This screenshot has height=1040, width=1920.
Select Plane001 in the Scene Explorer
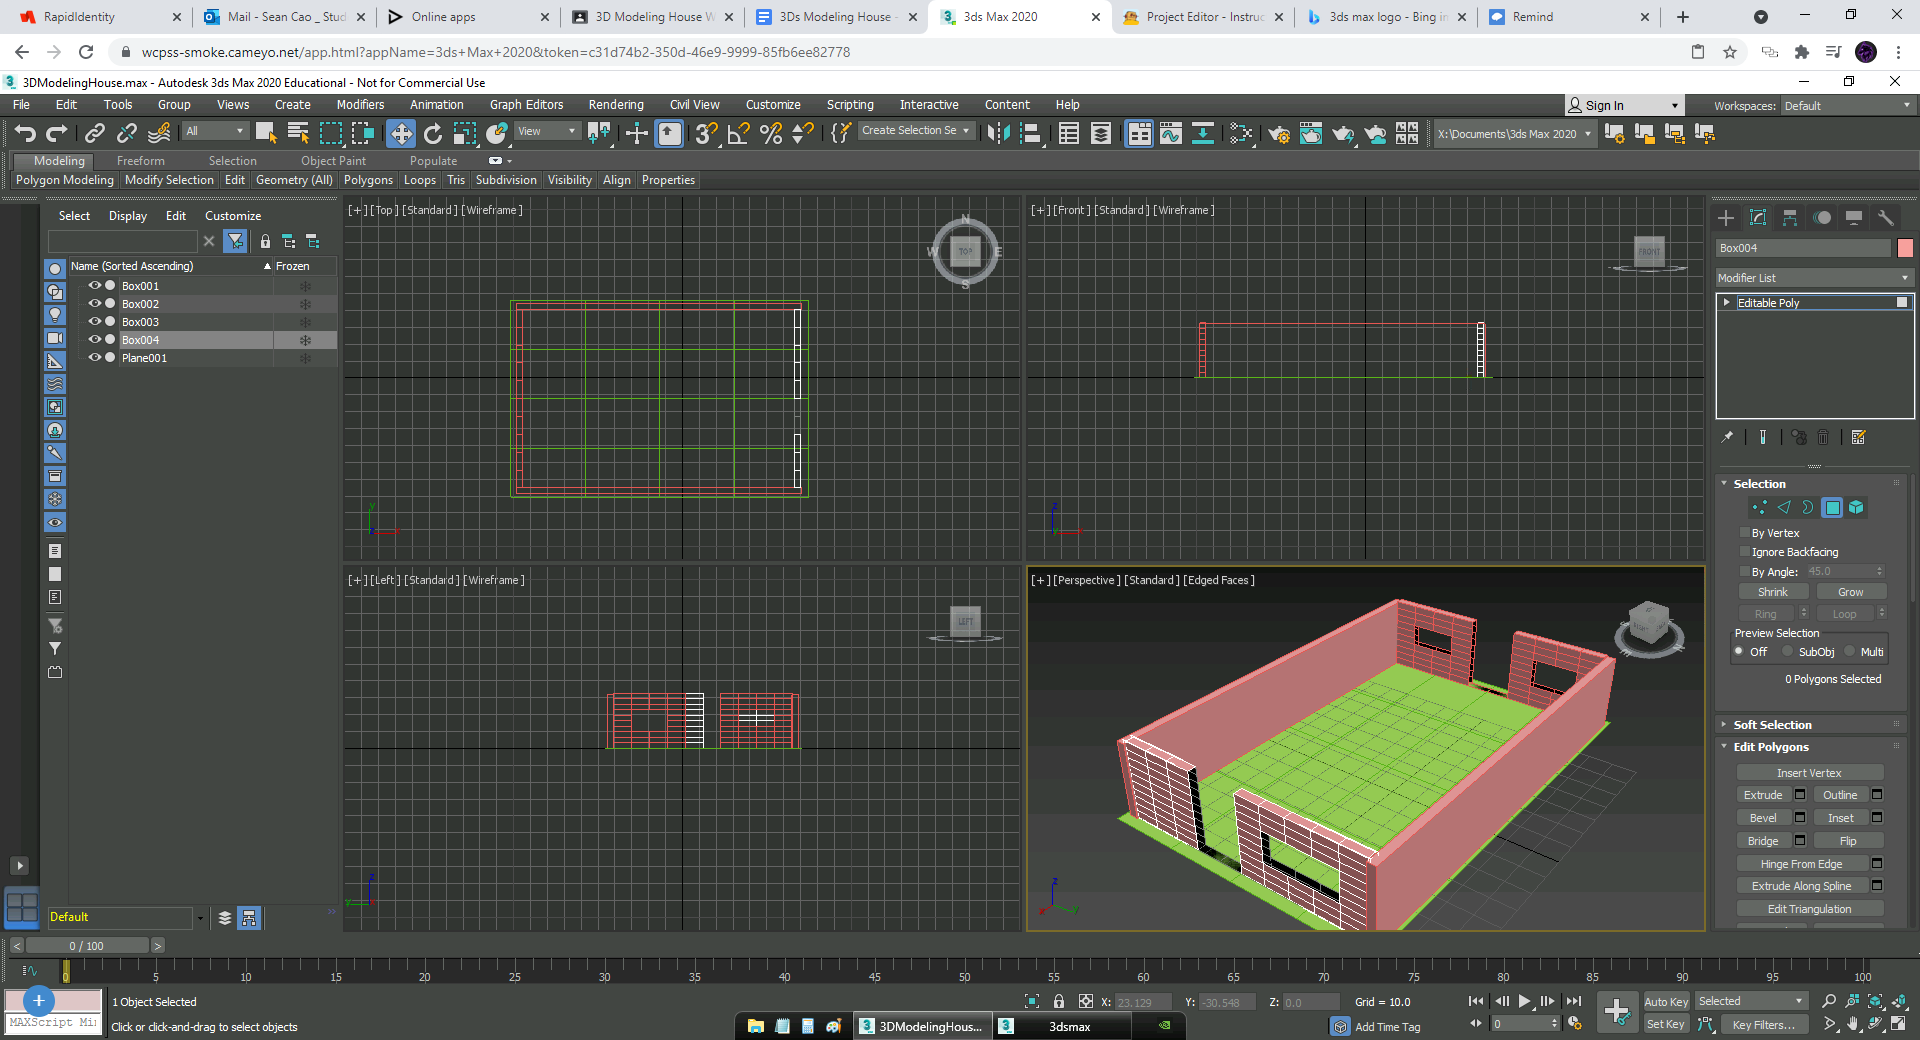coord(144,357)
